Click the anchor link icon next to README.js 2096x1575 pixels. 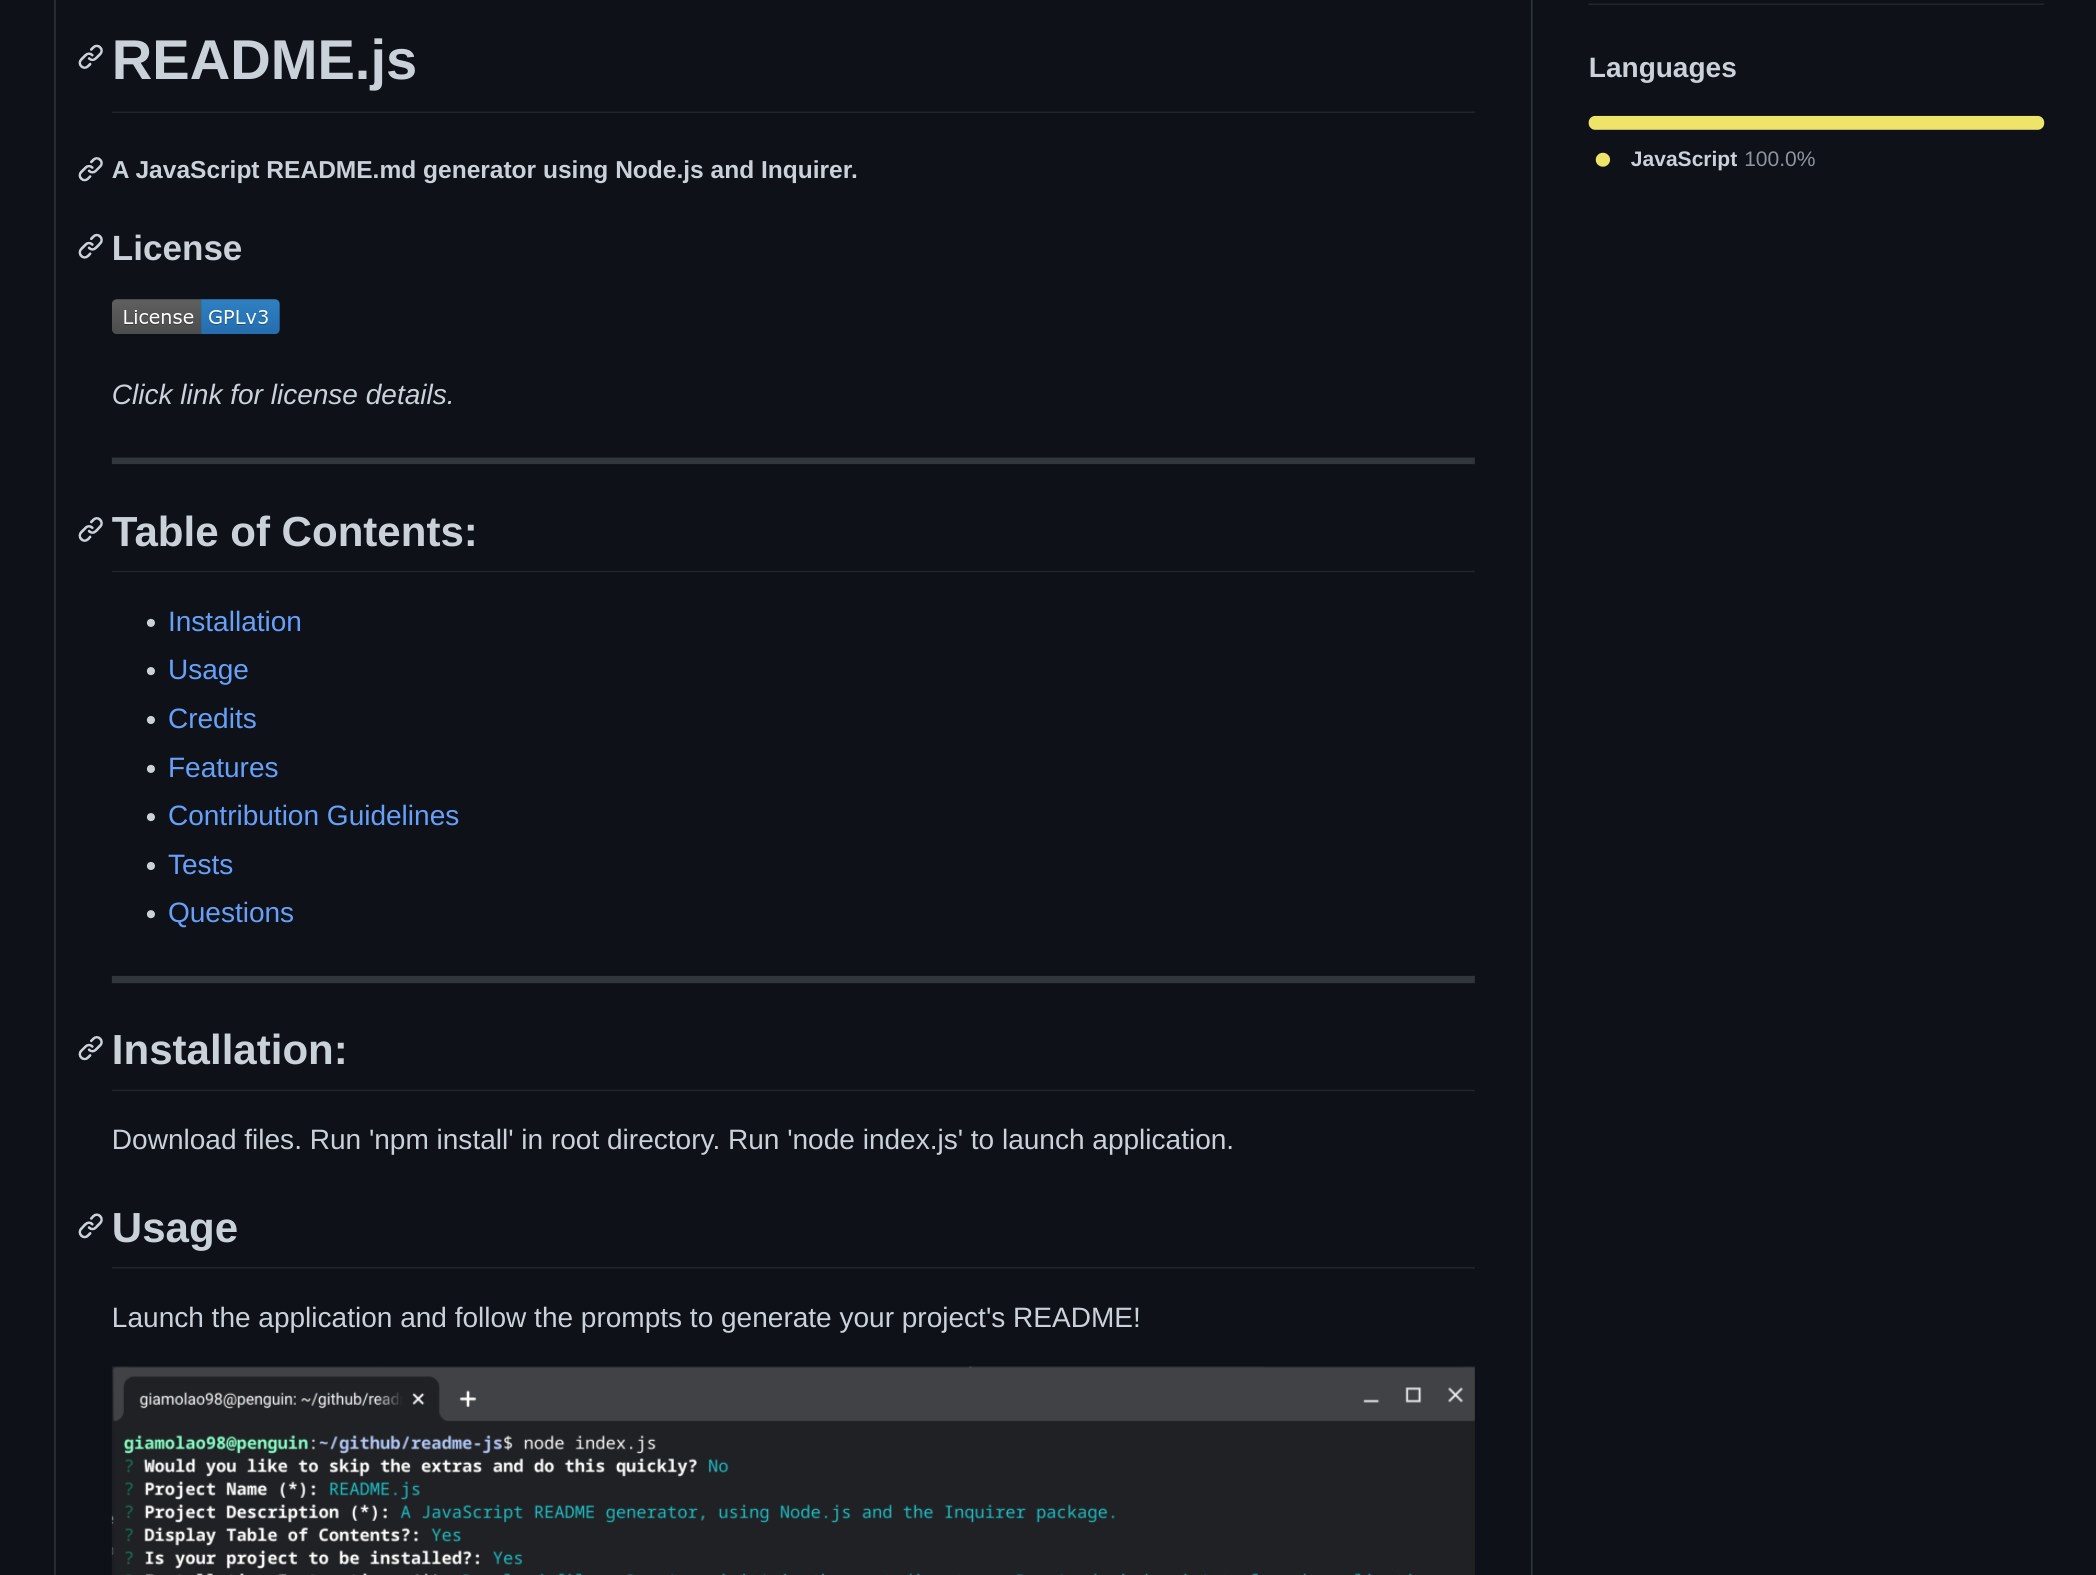[x=88, y=58]
